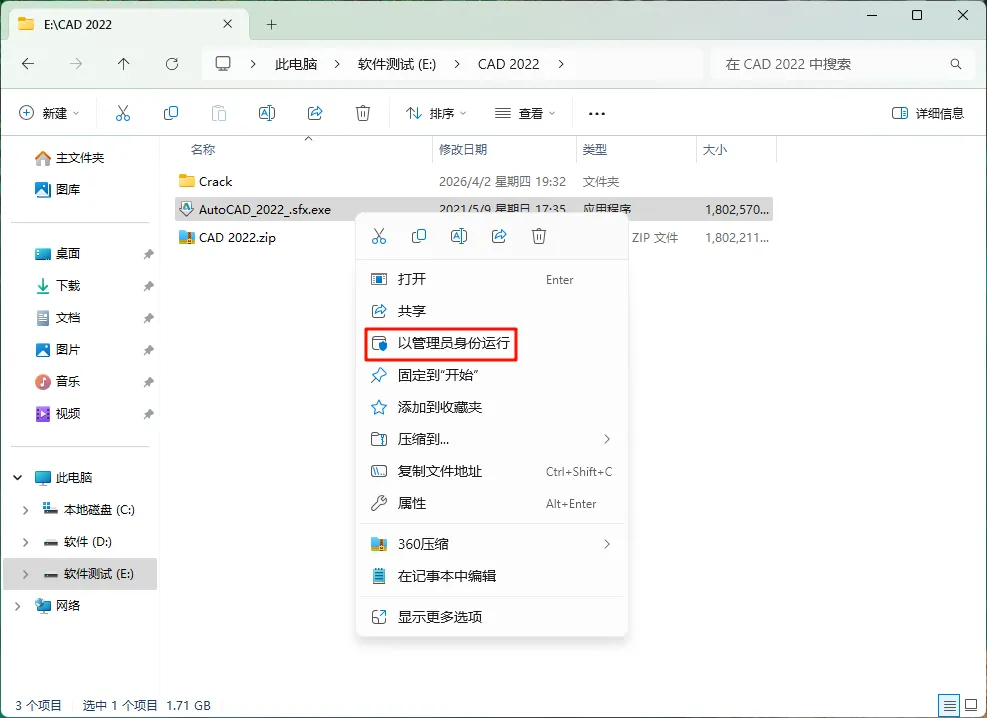Screen dimensions: 987x718
Task: Click the Crack folder icon
Action: coord(186,181)
